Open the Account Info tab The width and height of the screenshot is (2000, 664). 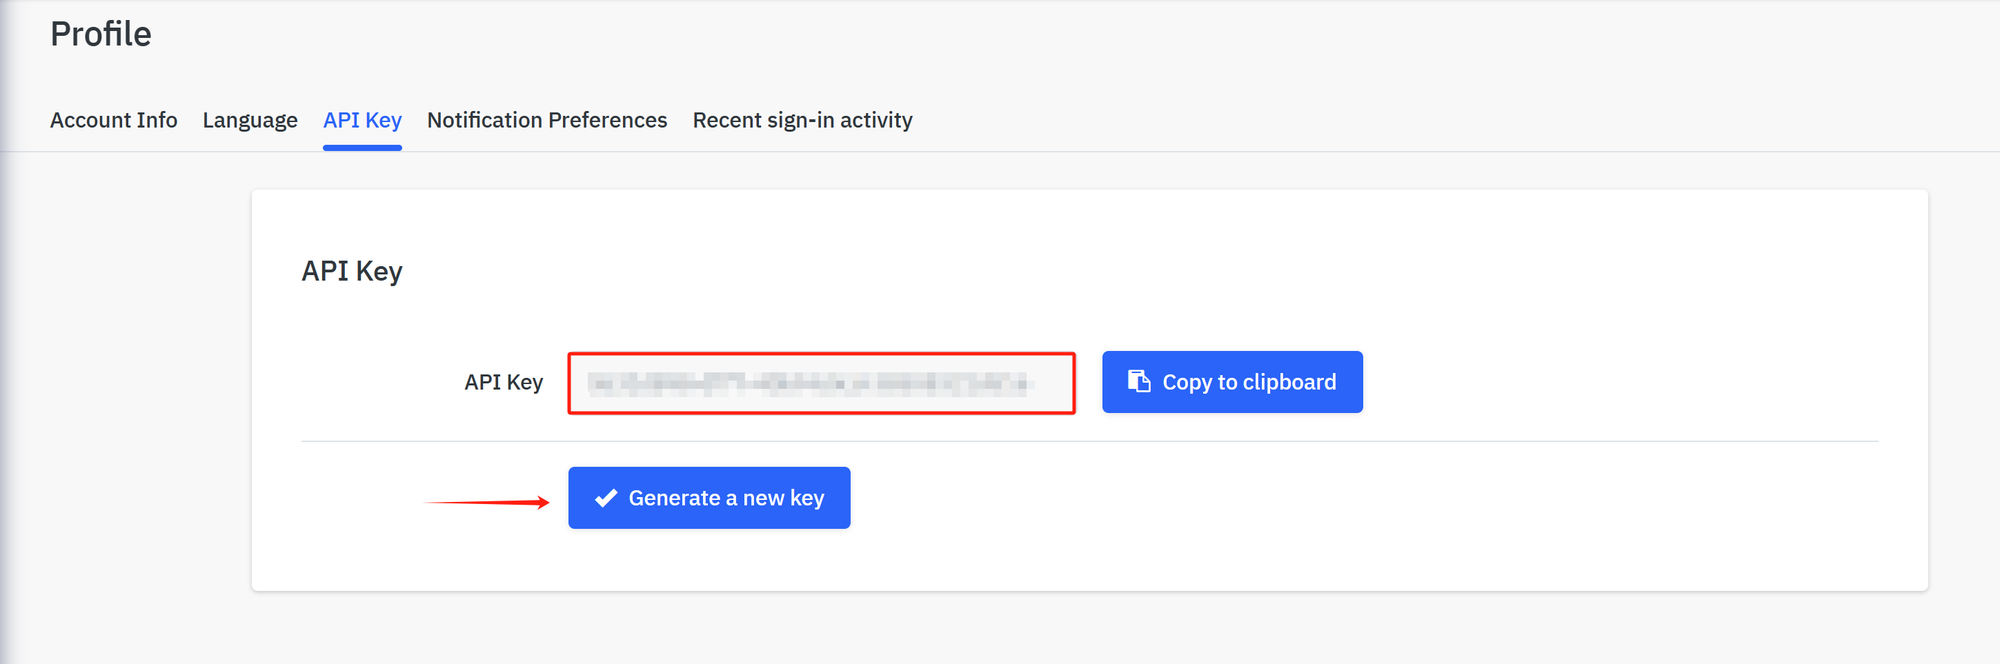coord(114,120)
